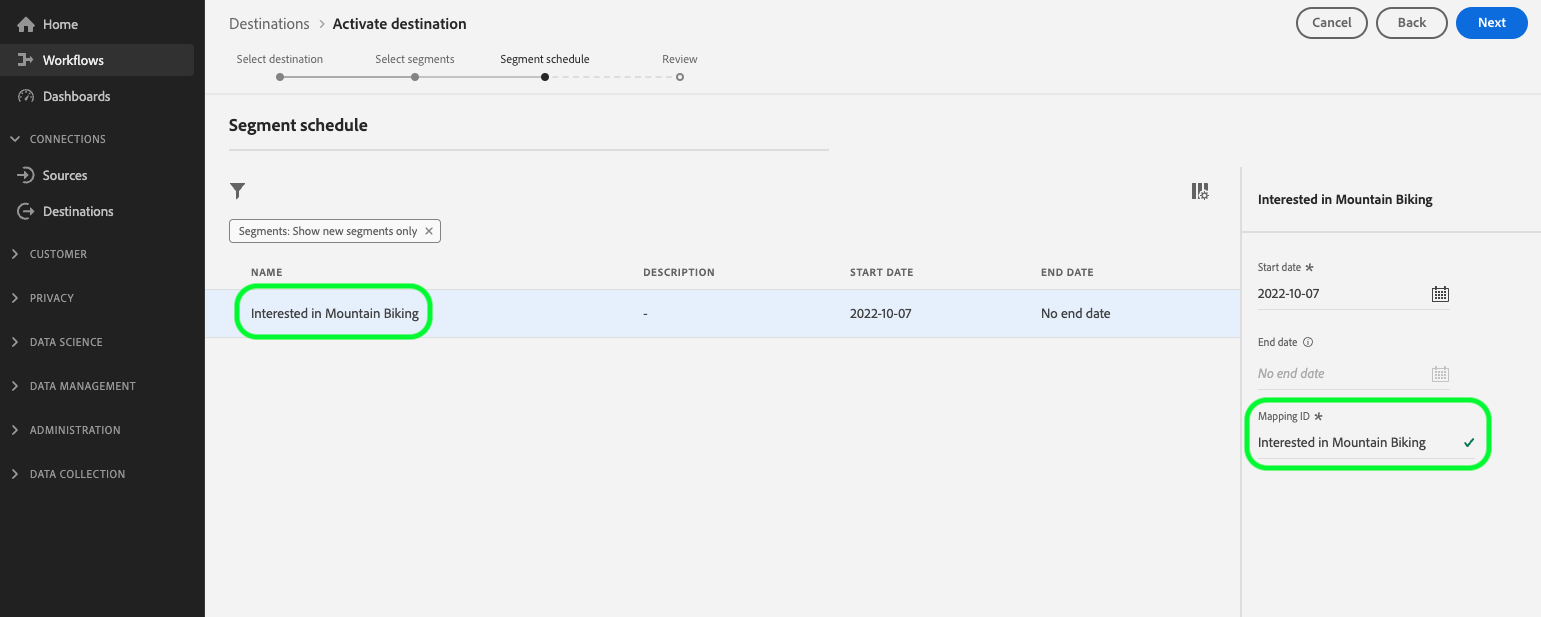Click the Back button
This screenshot has width=1541, height=617.
point(1412,23)
